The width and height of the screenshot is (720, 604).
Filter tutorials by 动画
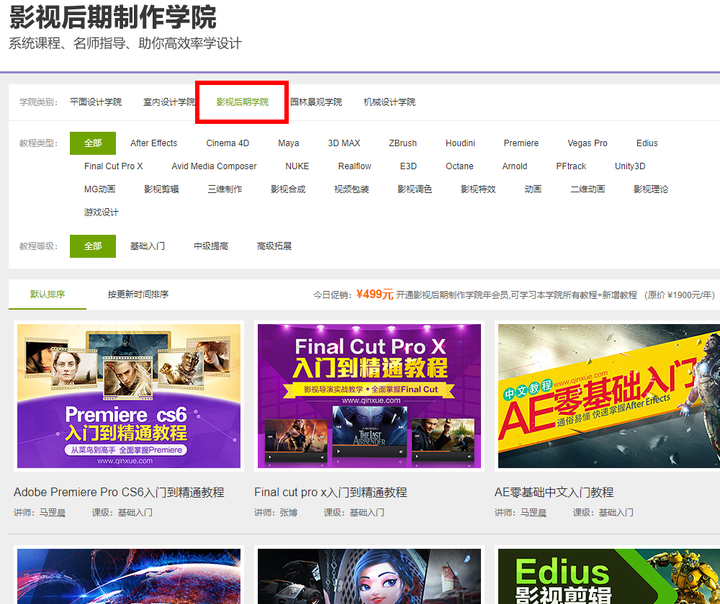[x=533, y=189]
